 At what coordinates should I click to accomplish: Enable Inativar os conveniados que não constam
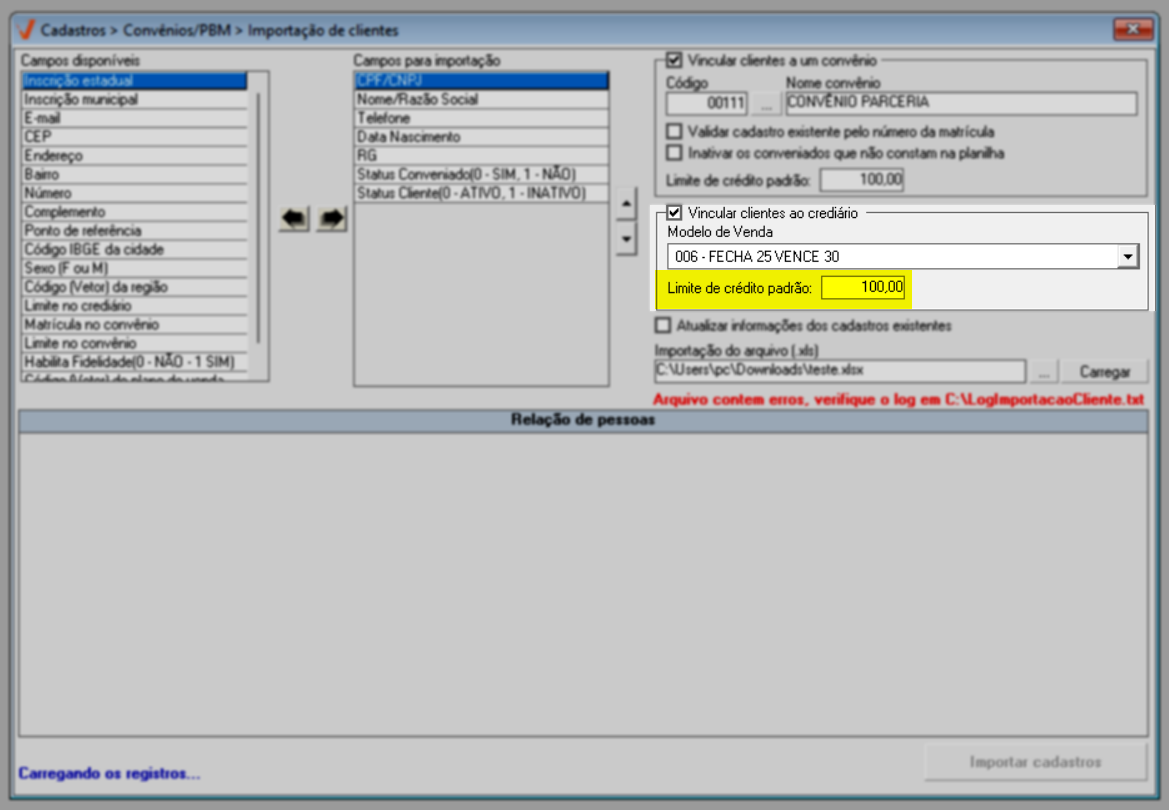click(x=674, y=153)
